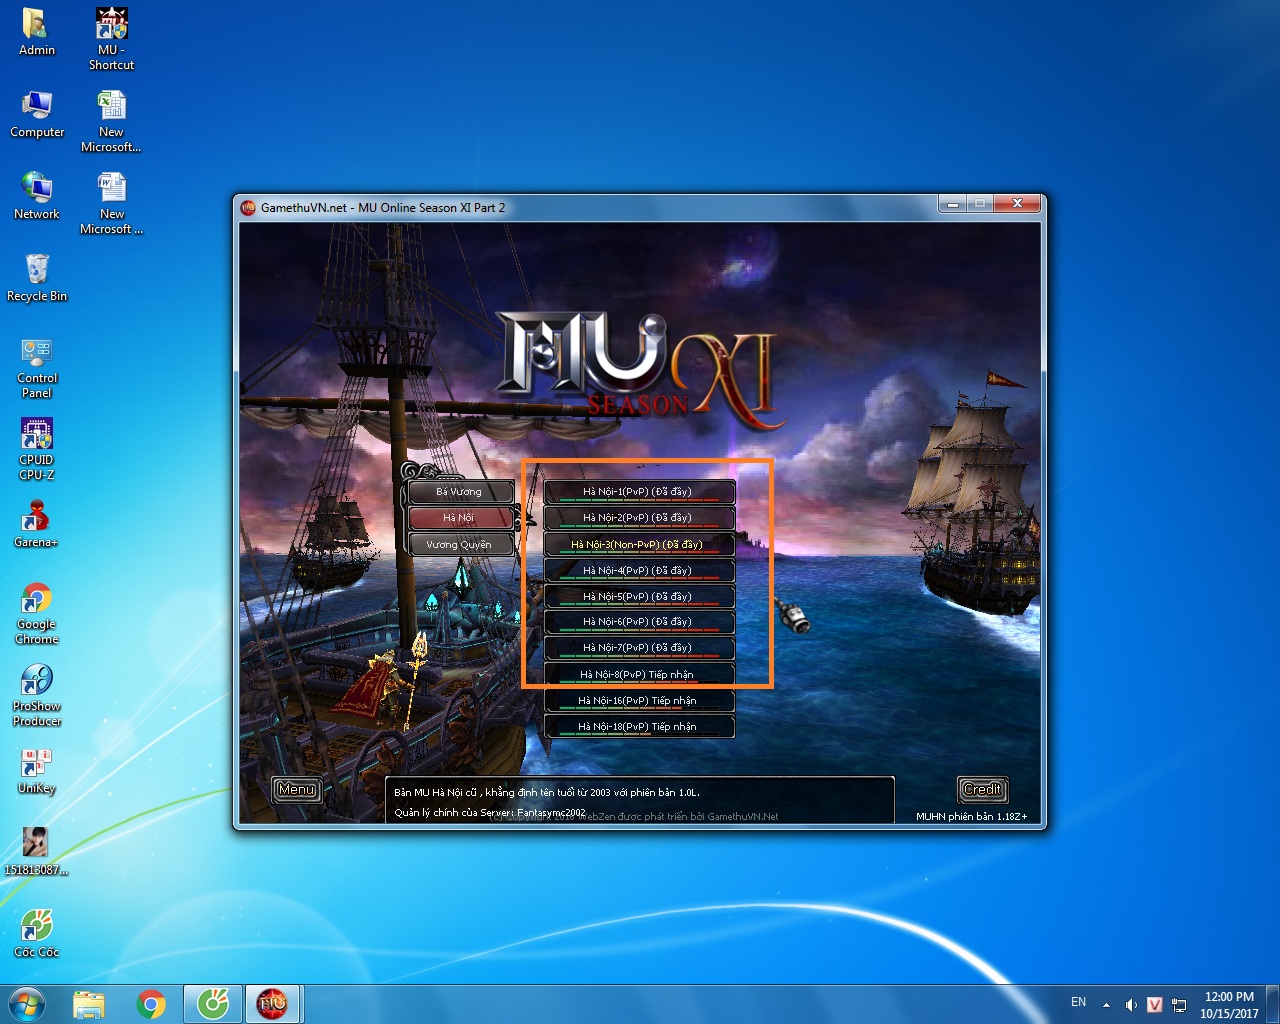Viewport: 1280px width, 1024px height.
Task: Open File Explorer from the taskbar
Action: tap(89, 1004)
